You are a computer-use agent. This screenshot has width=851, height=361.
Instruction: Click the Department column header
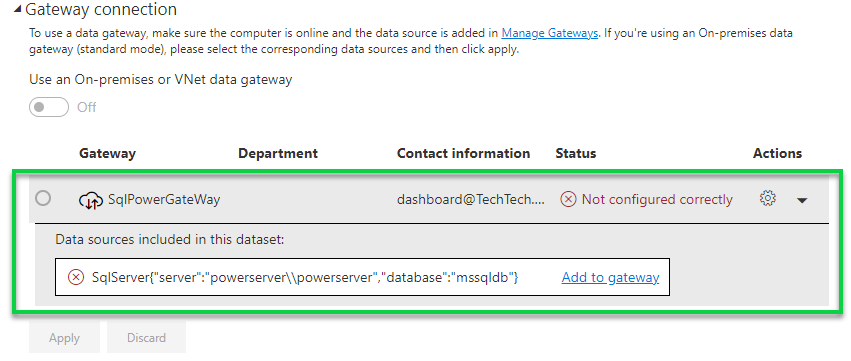[278, 154]
